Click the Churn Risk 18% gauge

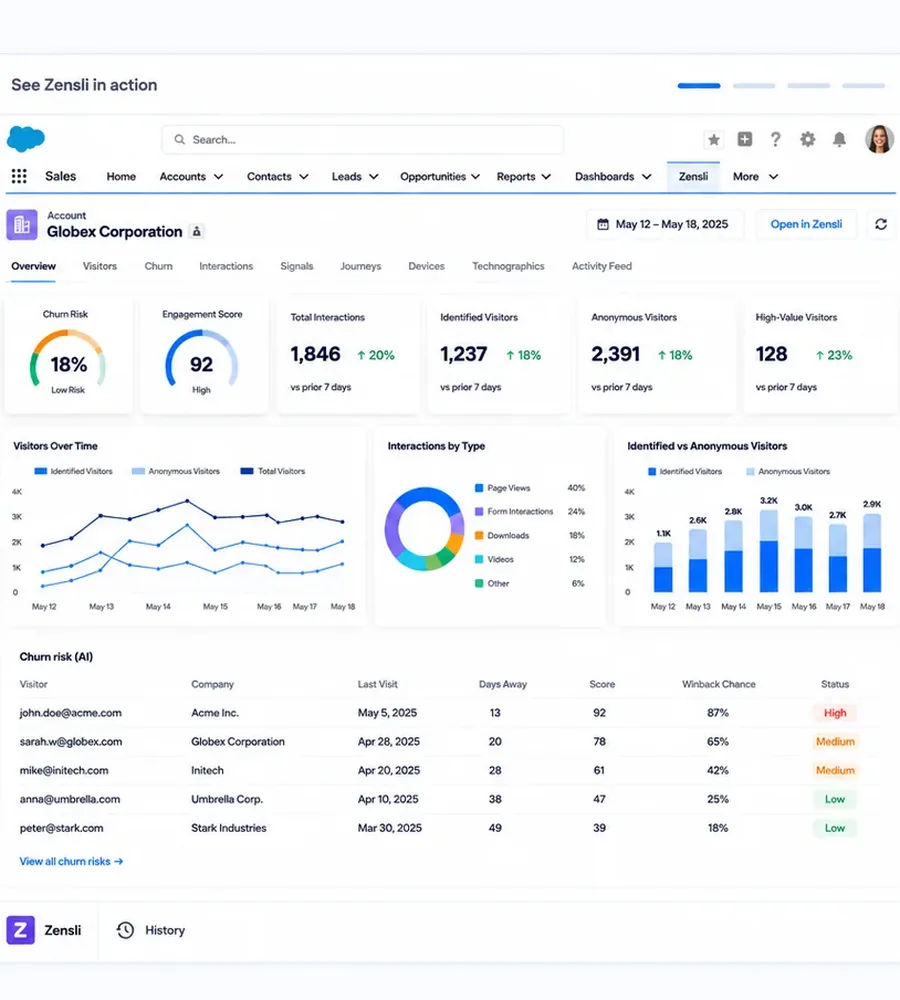tap(68, 360)
